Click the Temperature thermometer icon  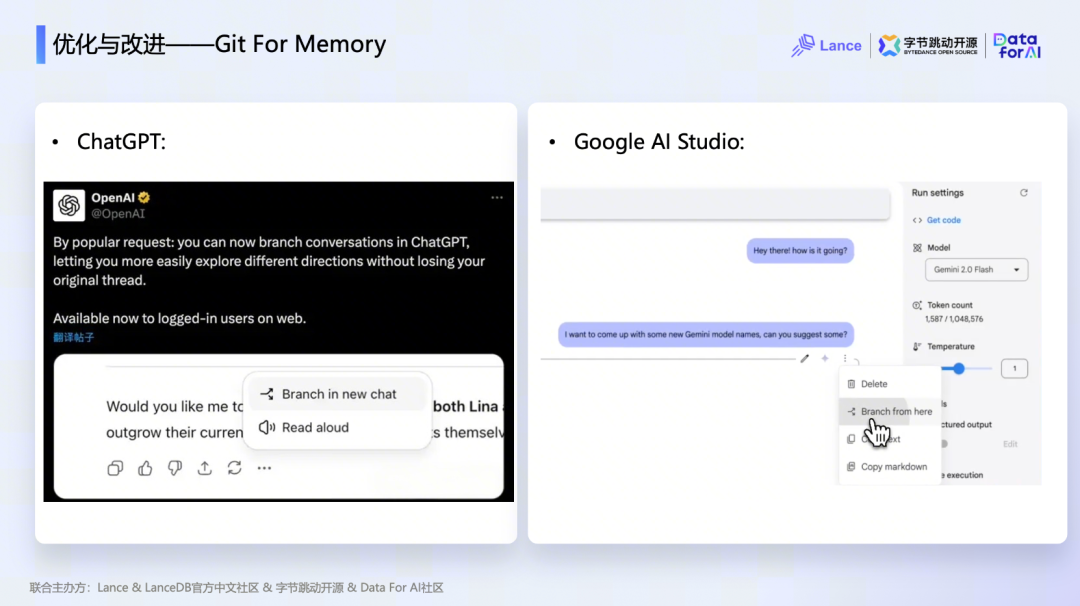tap(917, 346)
